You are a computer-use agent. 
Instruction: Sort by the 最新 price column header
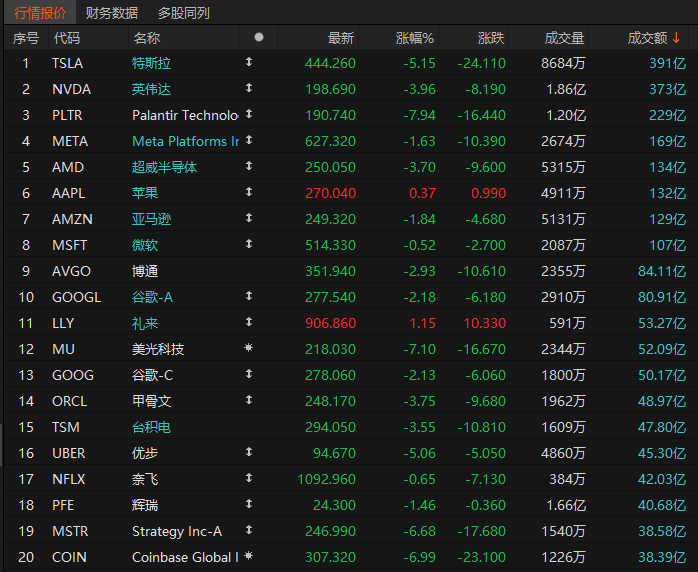(x=340, y=38)
